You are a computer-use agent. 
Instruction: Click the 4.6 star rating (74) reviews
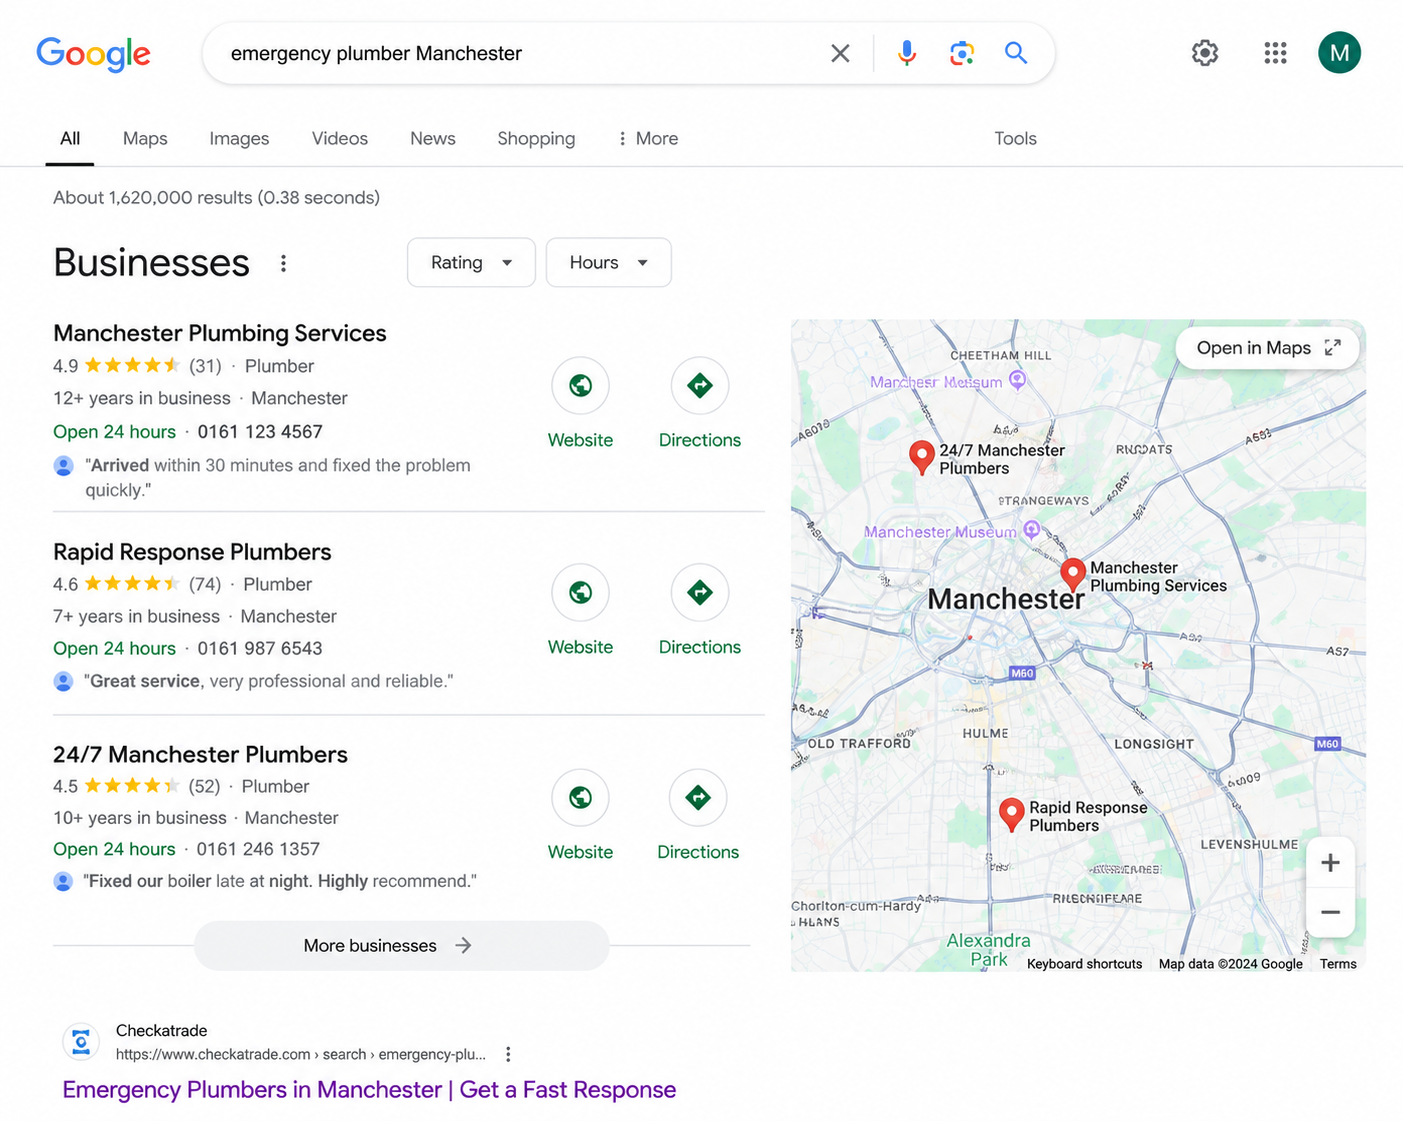(x=137, y=584)
